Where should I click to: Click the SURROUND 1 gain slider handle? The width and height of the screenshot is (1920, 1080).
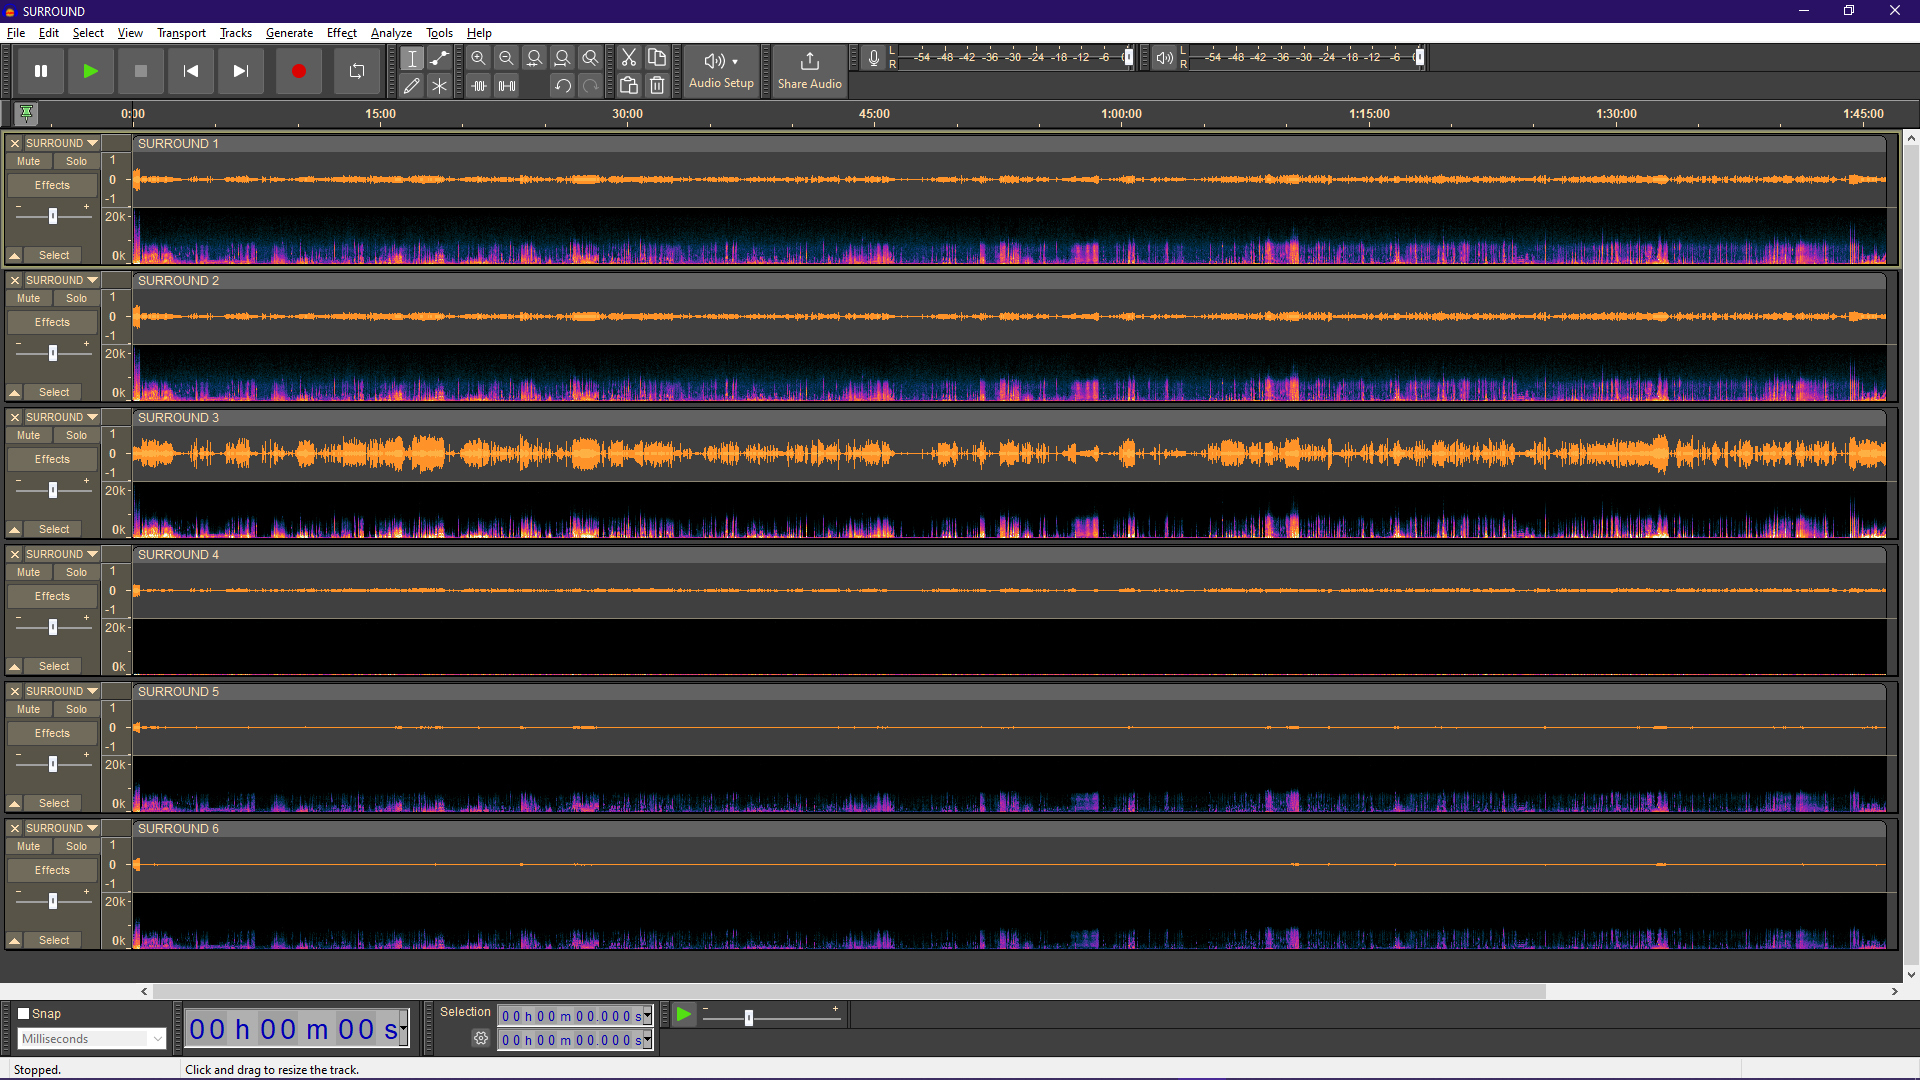(x=53, y=216)
